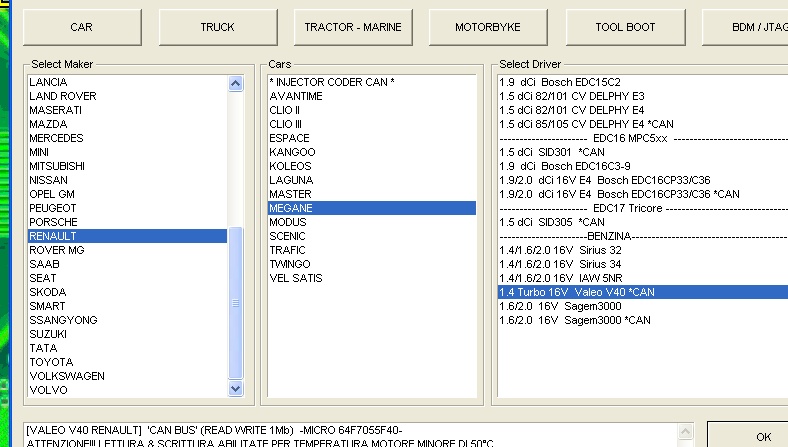
Task: Confirm selection with the OK button
Action: [x=762, y=436]
